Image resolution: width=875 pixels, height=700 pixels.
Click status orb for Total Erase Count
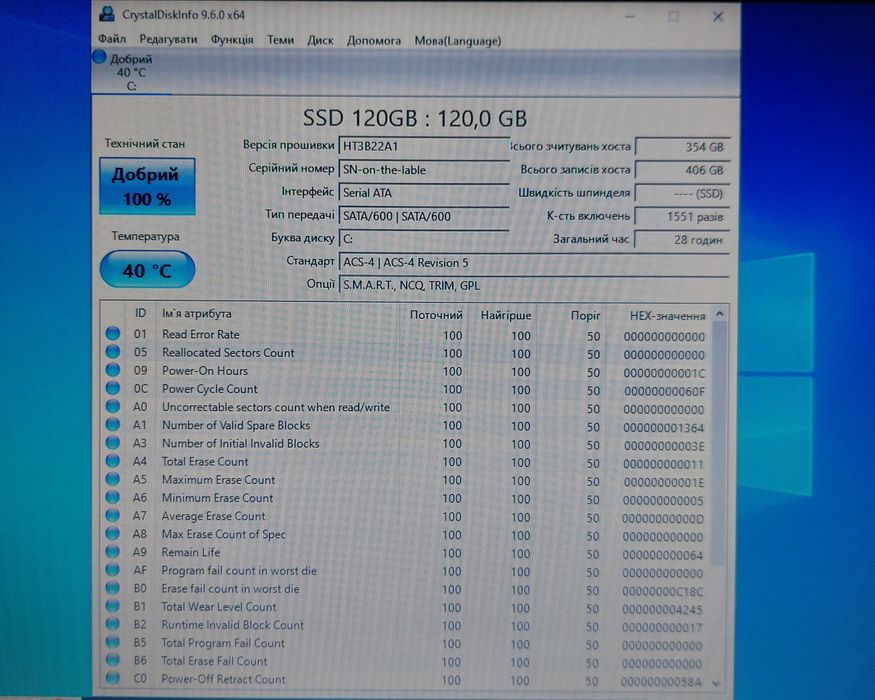click(113, 461)
